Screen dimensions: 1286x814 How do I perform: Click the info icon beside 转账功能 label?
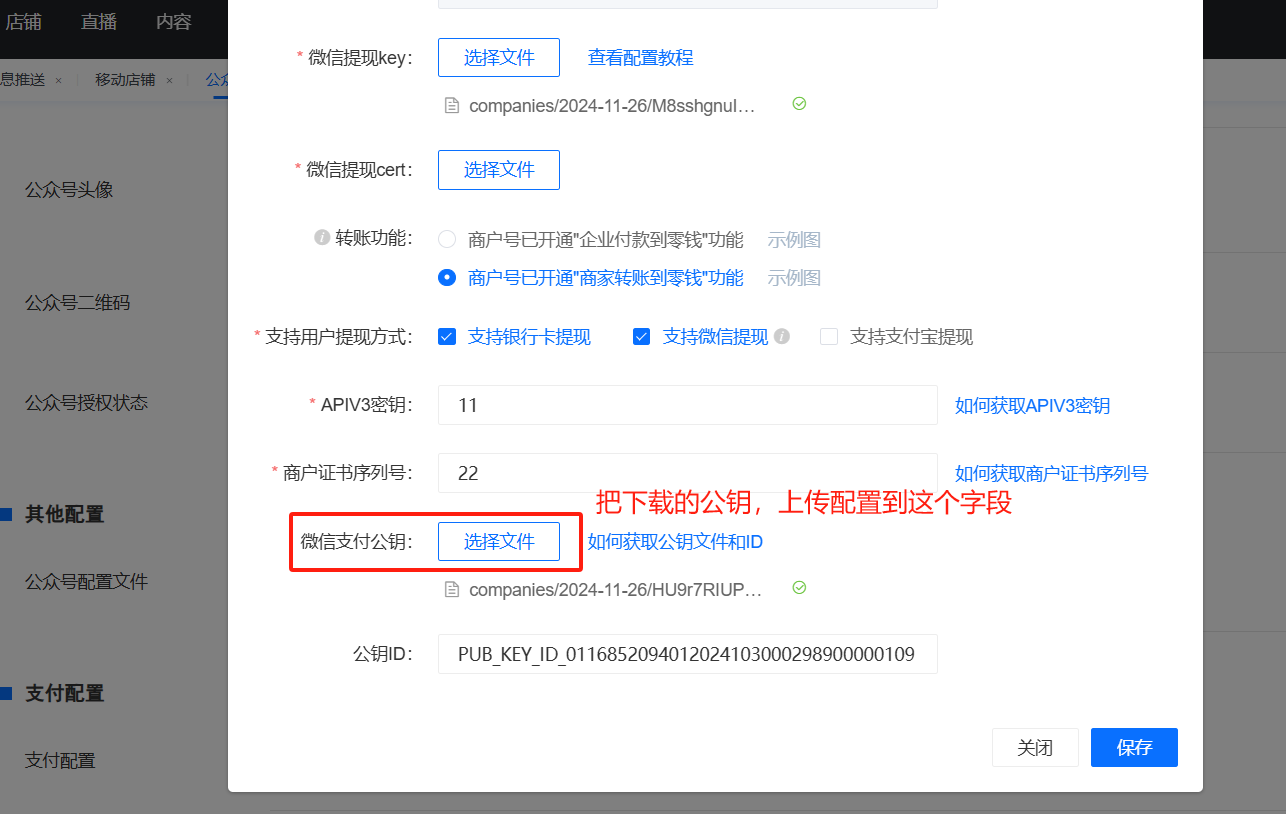coord(322,238)
